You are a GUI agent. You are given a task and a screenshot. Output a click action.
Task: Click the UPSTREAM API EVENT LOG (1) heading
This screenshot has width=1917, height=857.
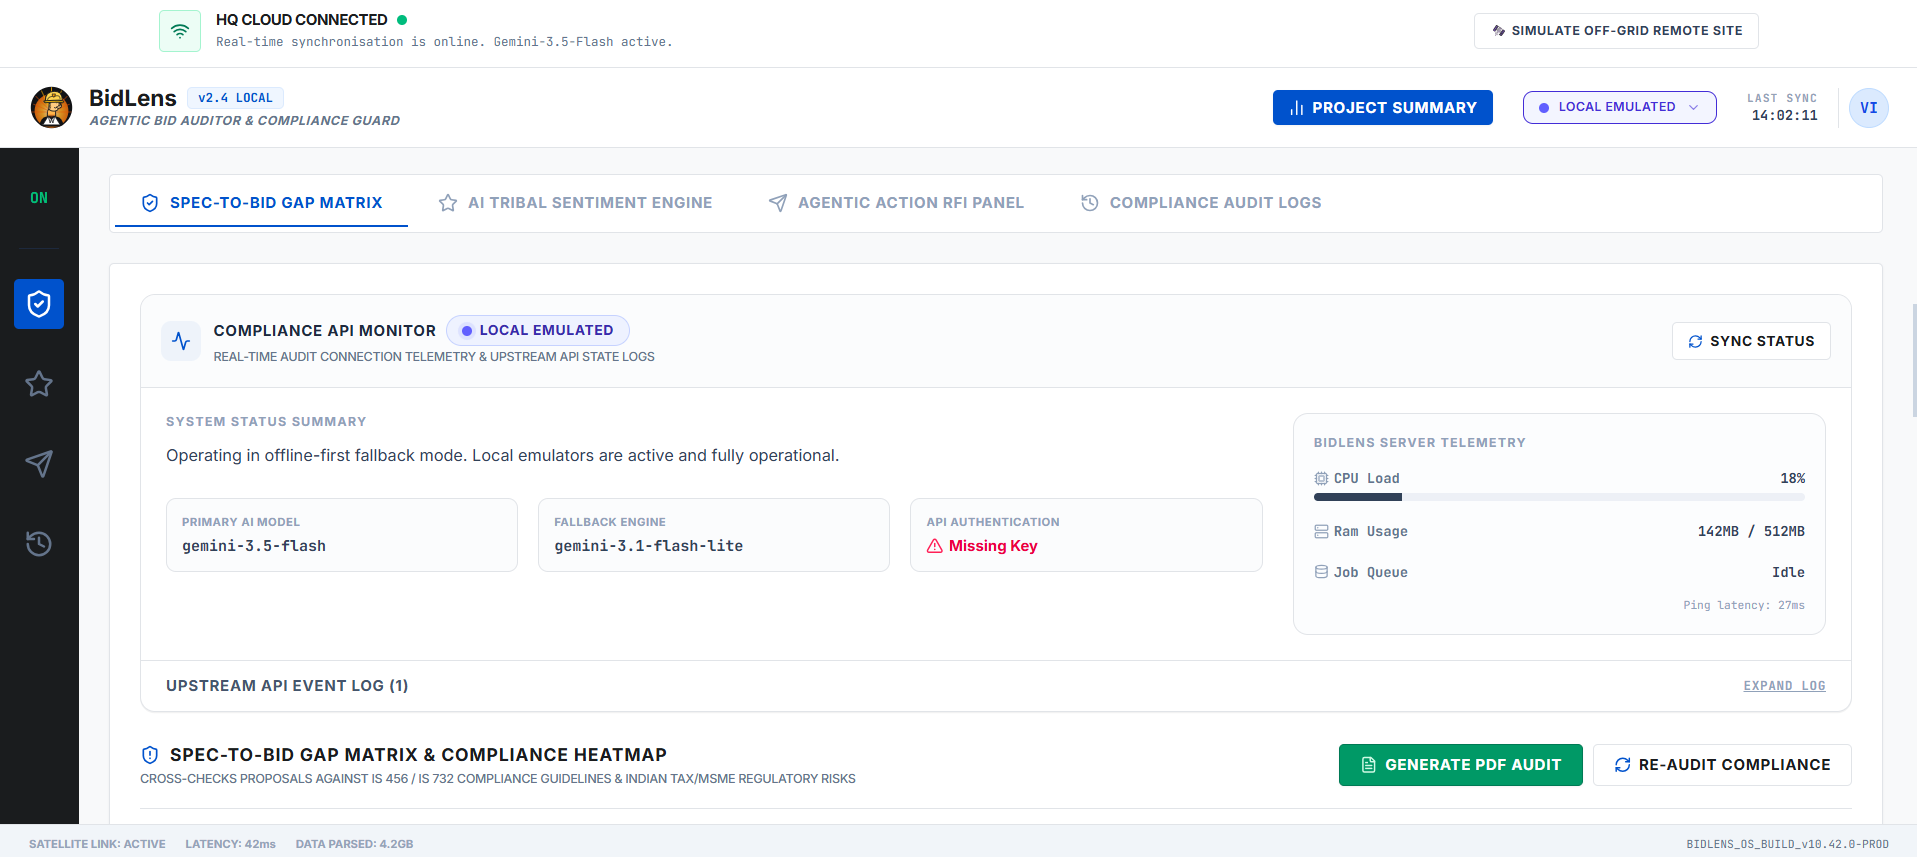pyautogui.click(x=287, y=686)
